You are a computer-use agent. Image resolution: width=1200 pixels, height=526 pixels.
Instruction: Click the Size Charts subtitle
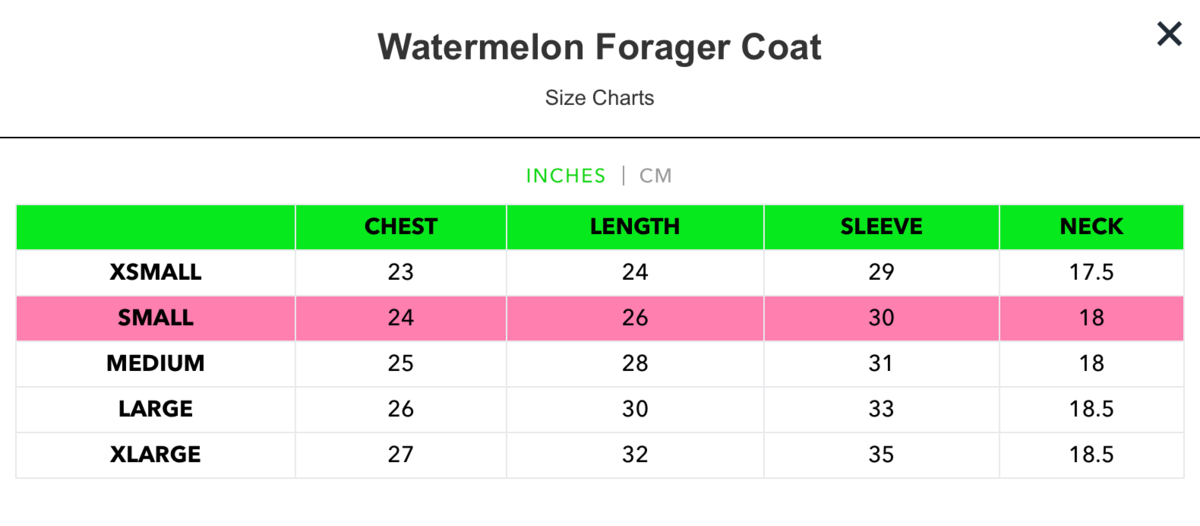coord(600,98)
